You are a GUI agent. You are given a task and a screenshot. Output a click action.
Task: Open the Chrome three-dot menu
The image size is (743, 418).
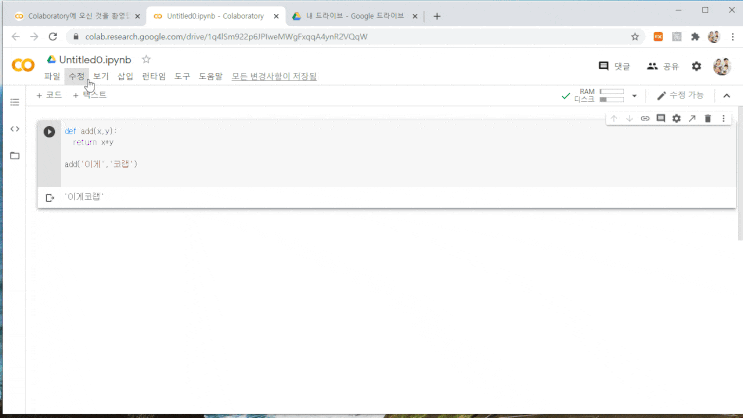click(x=733, y=36)
